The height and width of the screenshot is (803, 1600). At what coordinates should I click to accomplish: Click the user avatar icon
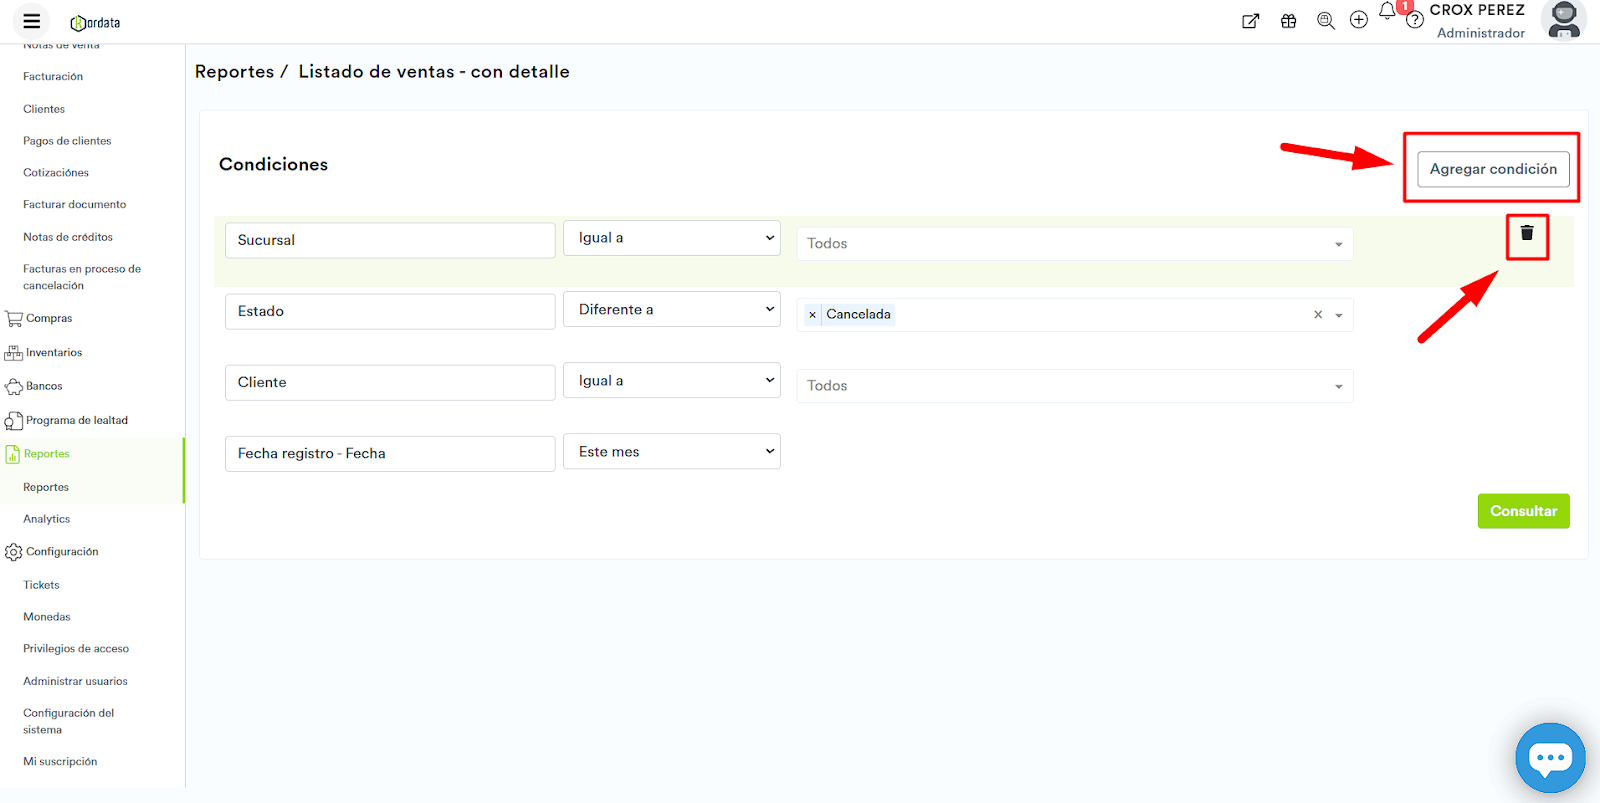pyautogui.click(x=1563, y=20)
